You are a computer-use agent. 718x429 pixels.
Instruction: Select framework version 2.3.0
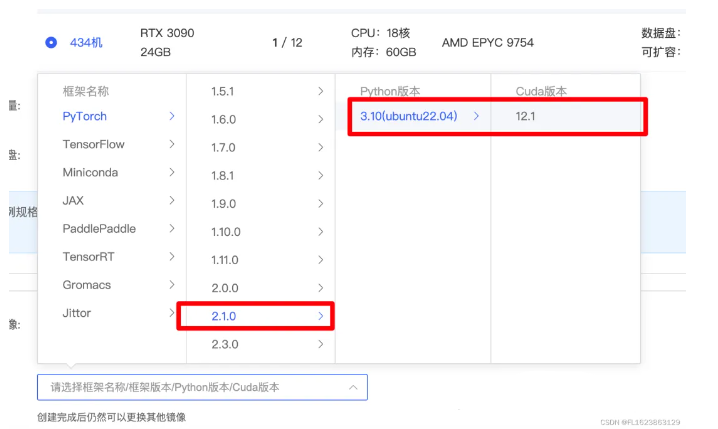click(x=225, y=344)
